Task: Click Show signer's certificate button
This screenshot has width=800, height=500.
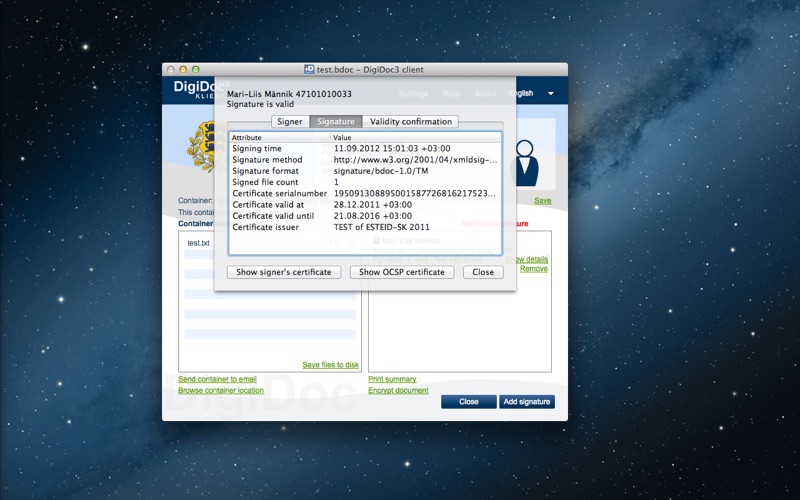Action: click(285, 272)
